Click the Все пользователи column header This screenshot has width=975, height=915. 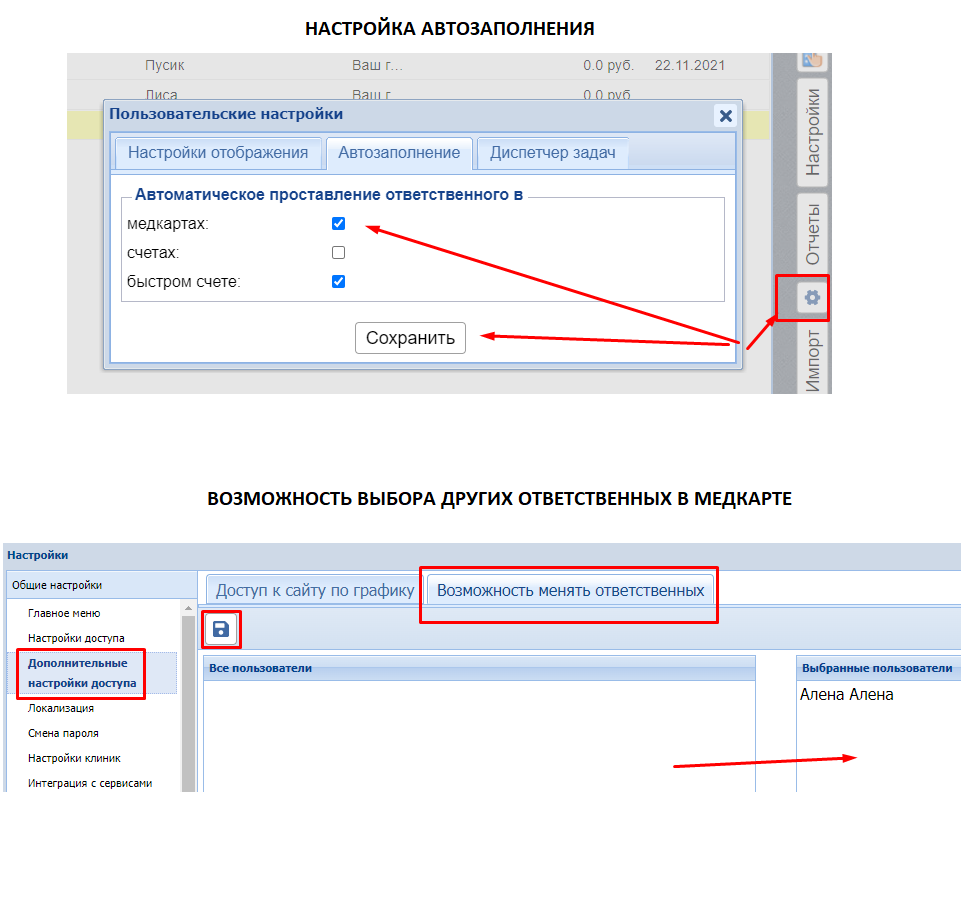pyautogui.click(x=479, y=668)
